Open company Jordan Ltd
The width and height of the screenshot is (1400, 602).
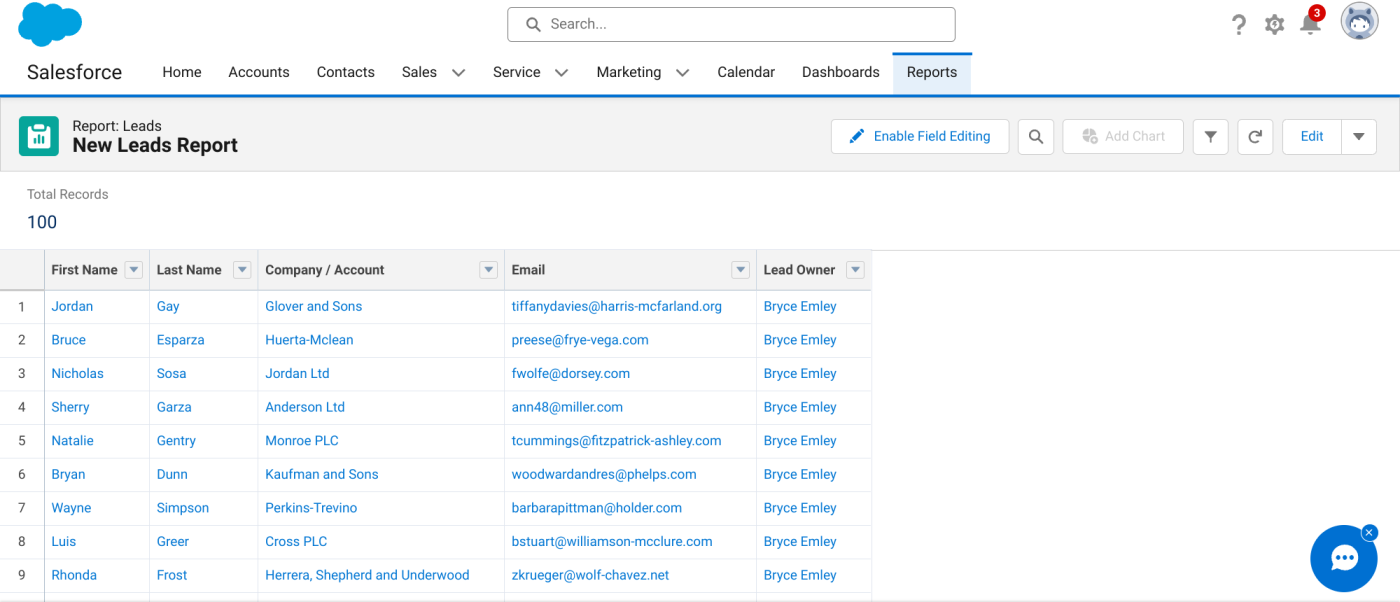(x=297, y=373)
